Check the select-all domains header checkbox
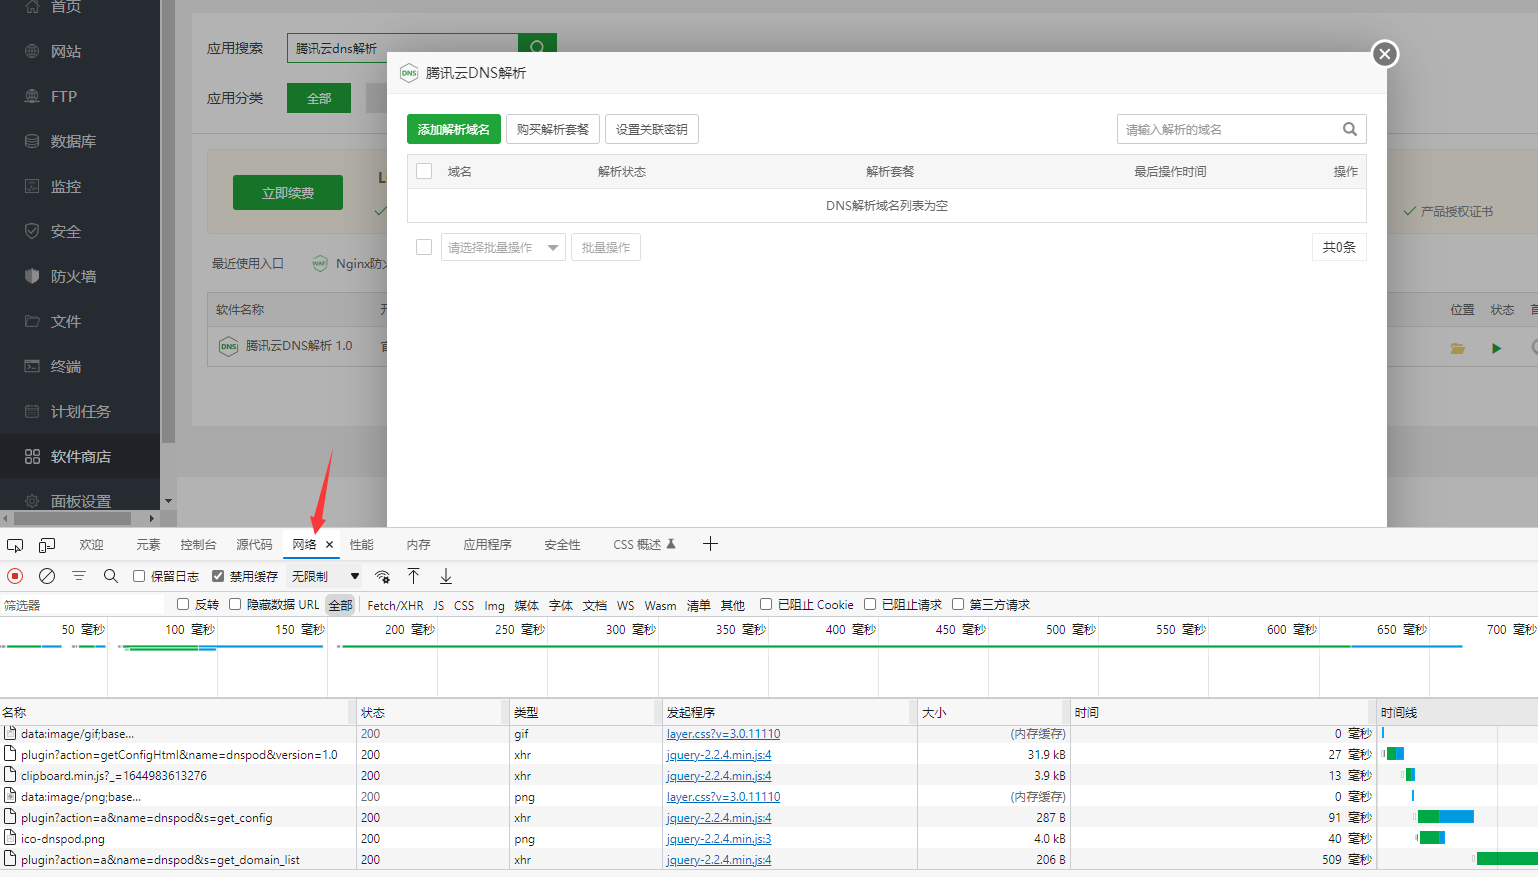This screenshot has height=877, width=1538. pyautogui.click(x=424, y=171)
